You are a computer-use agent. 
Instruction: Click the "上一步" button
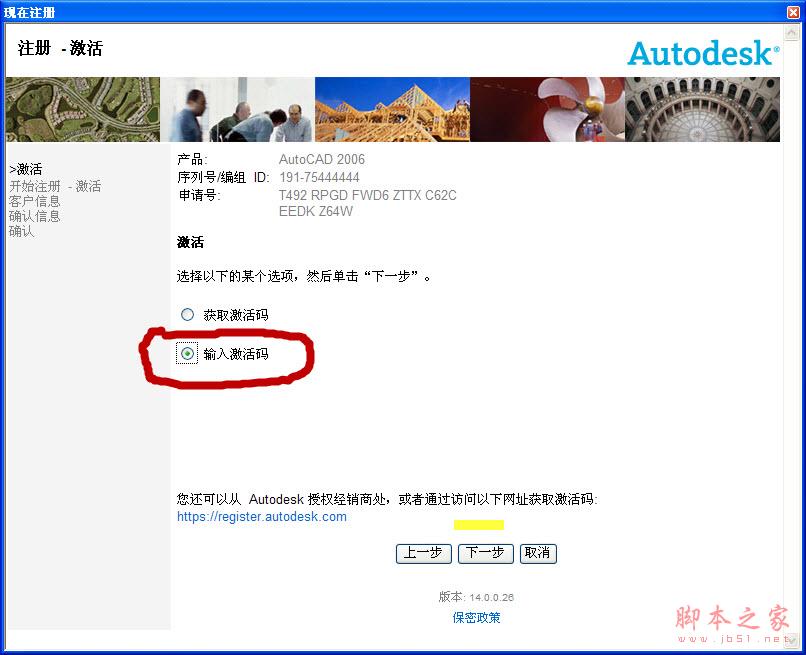pos(423,553)
